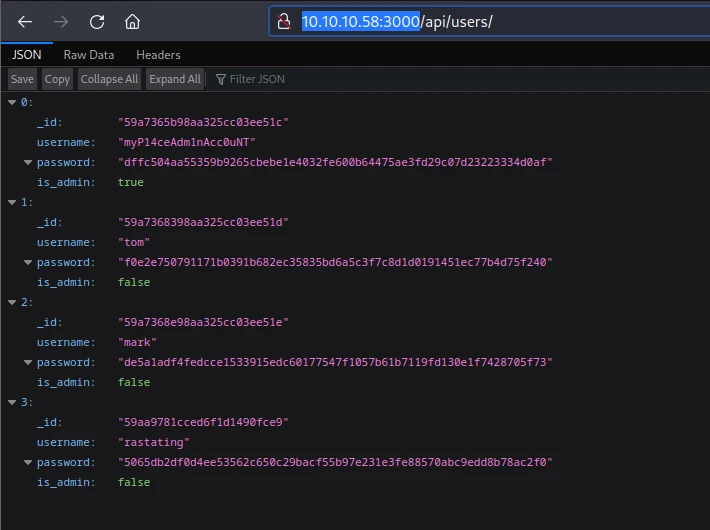The image size is (710, 530).
Task: Click the password hash starting with 5065db2d
Action: tap(335, 463)
